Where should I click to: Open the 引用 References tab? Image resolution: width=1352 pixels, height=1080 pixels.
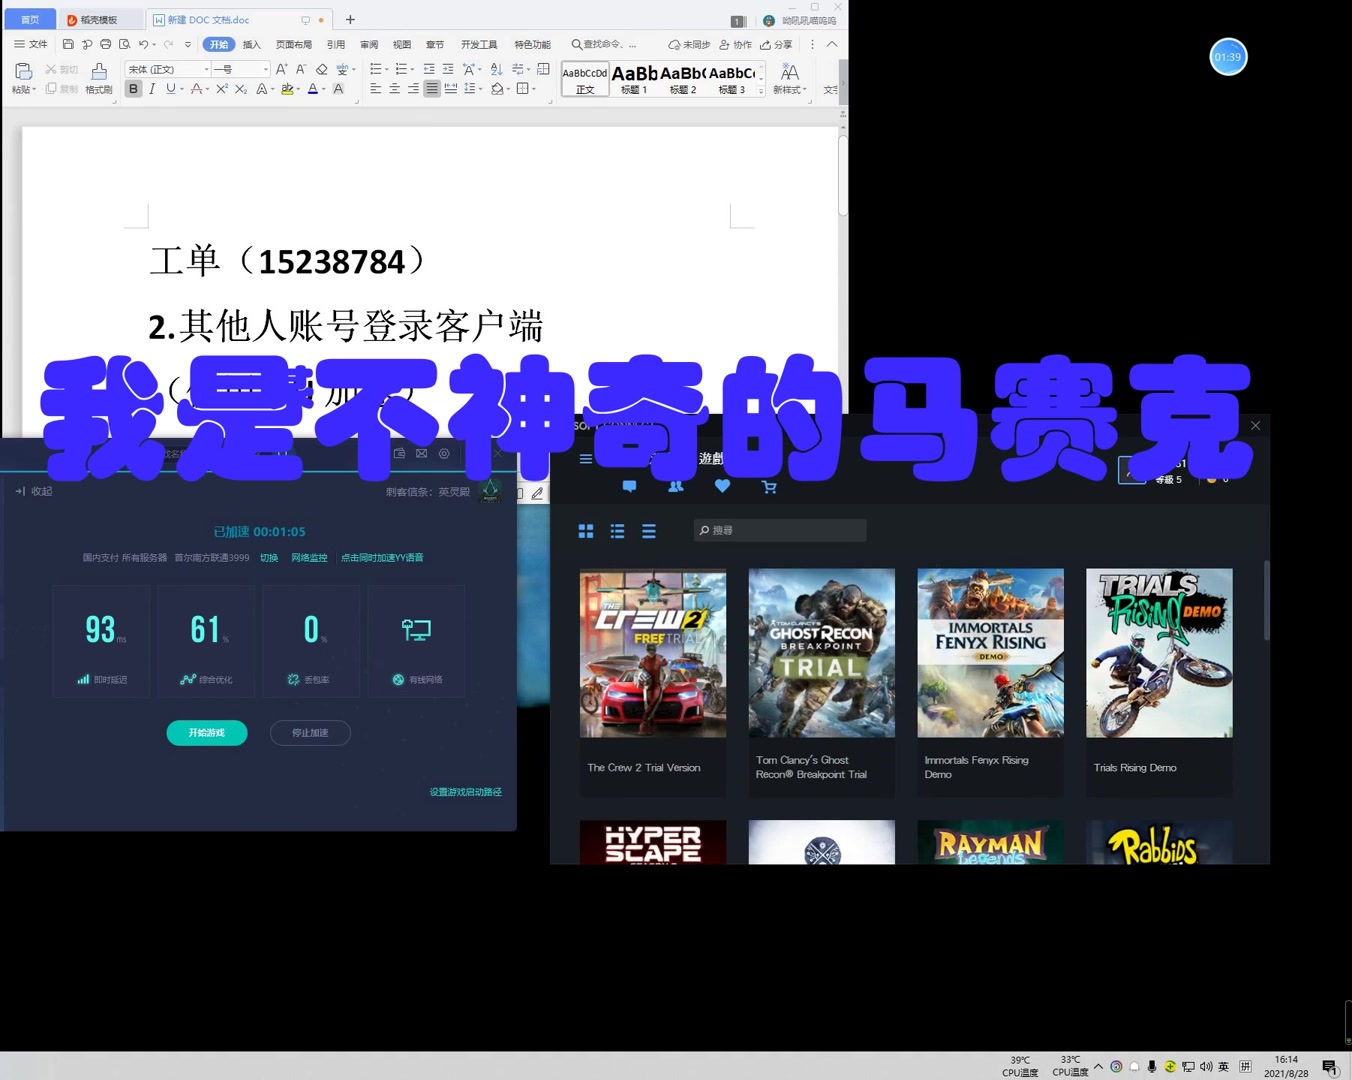coord(336,44)
